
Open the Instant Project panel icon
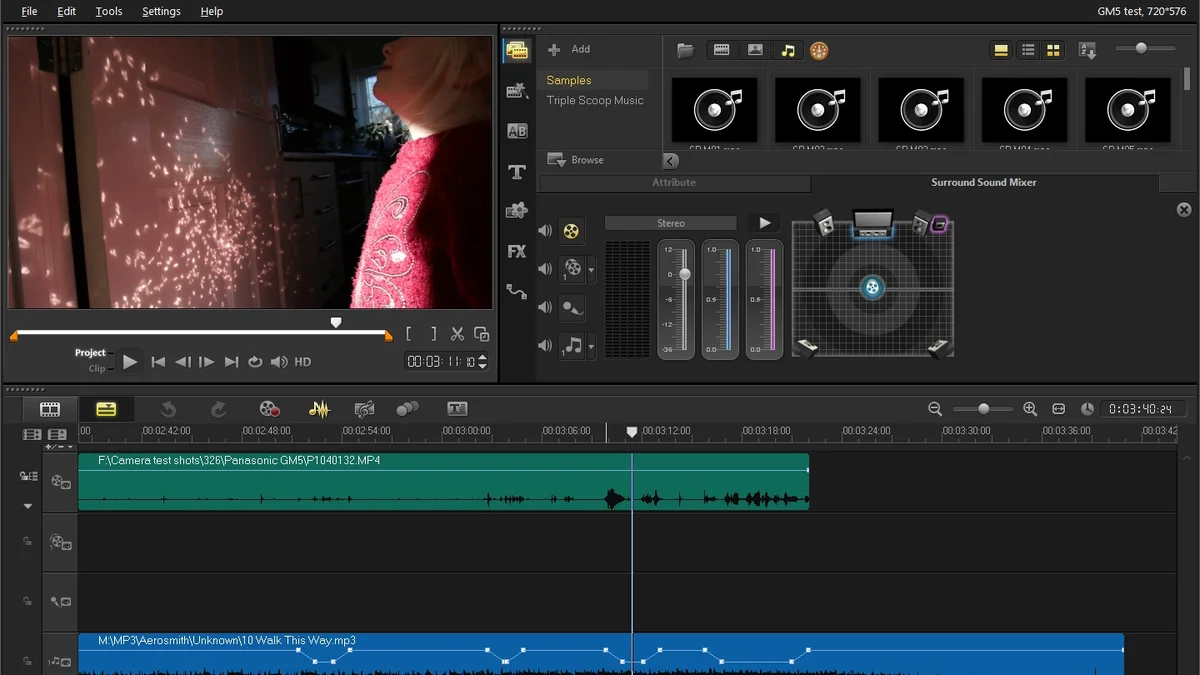click(x=516, y=91)
